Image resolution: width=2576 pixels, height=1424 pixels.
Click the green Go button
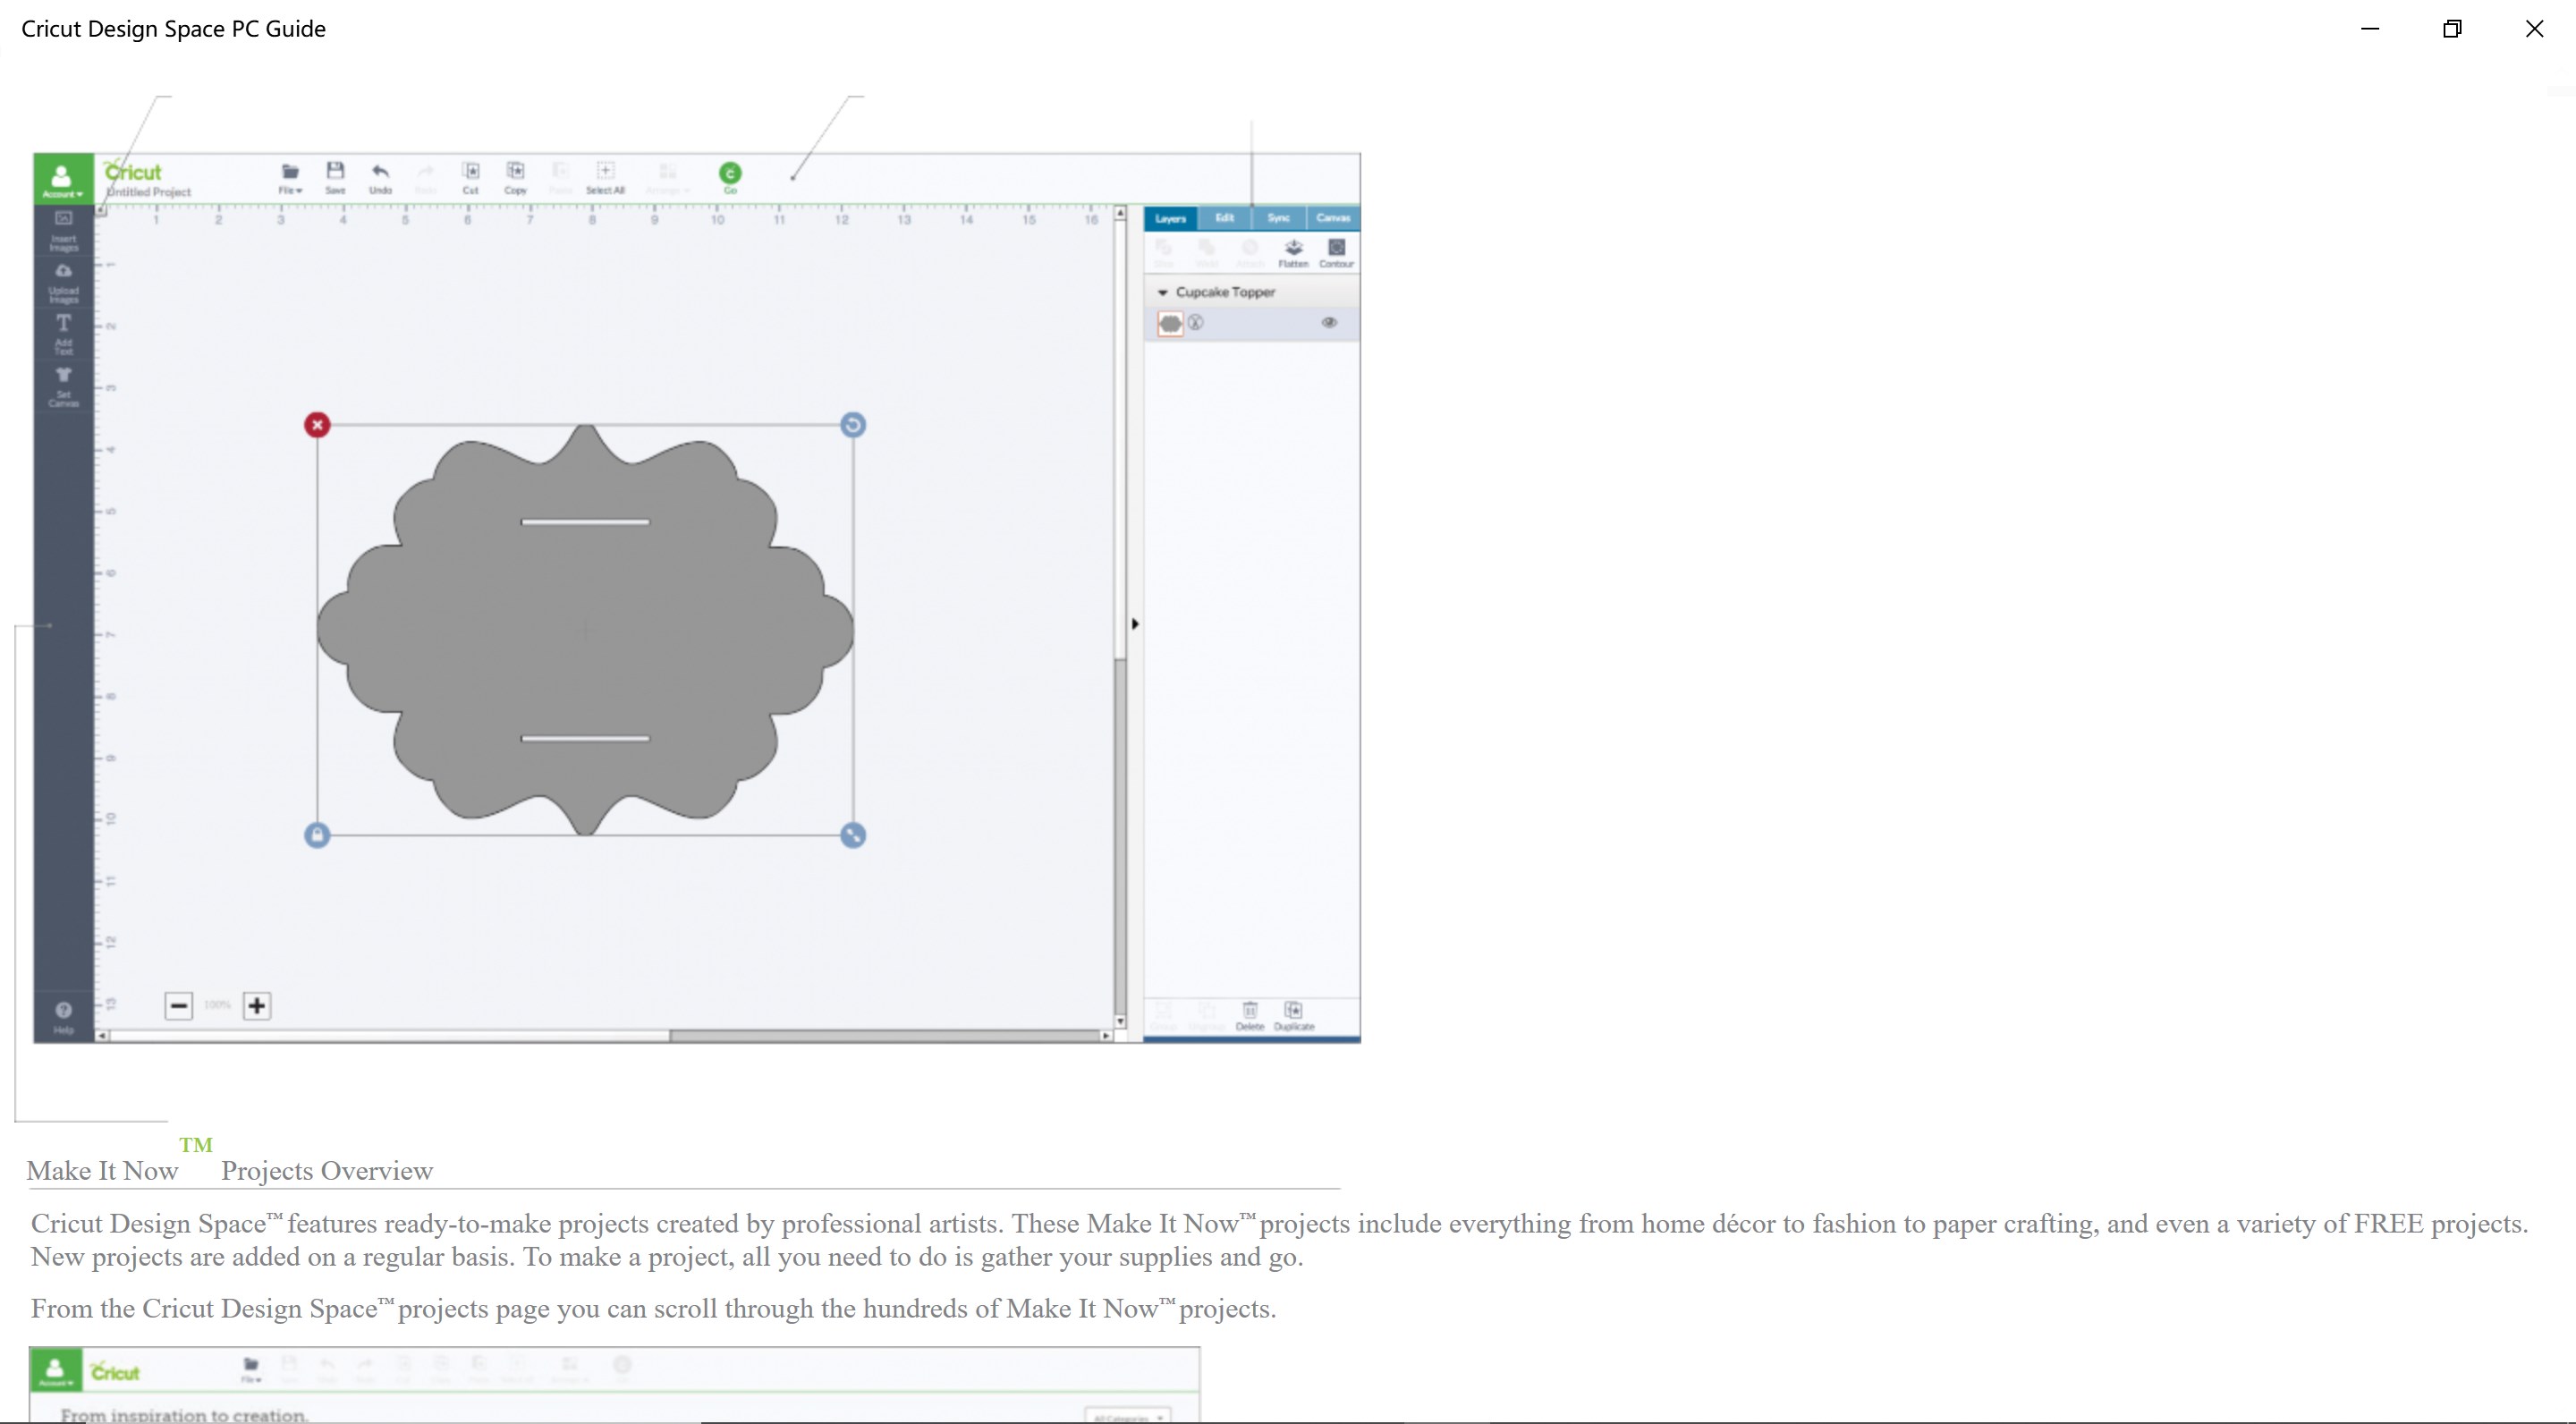coord(730,174)
